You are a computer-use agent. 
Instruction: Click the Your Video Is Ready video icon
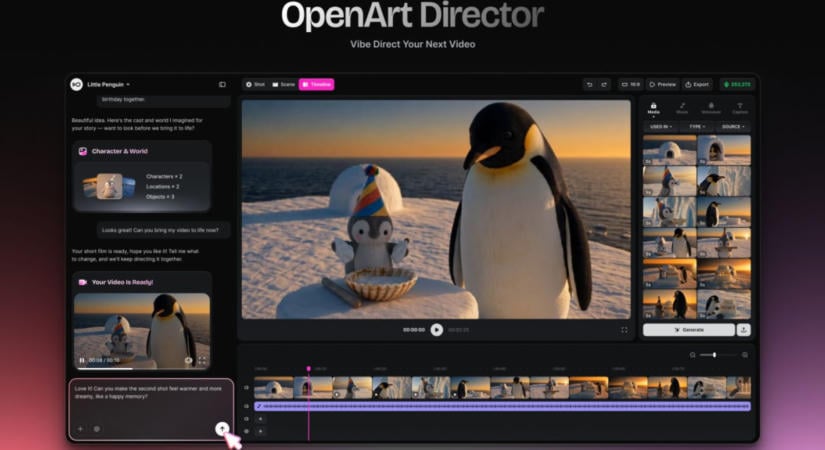(83, 282)
